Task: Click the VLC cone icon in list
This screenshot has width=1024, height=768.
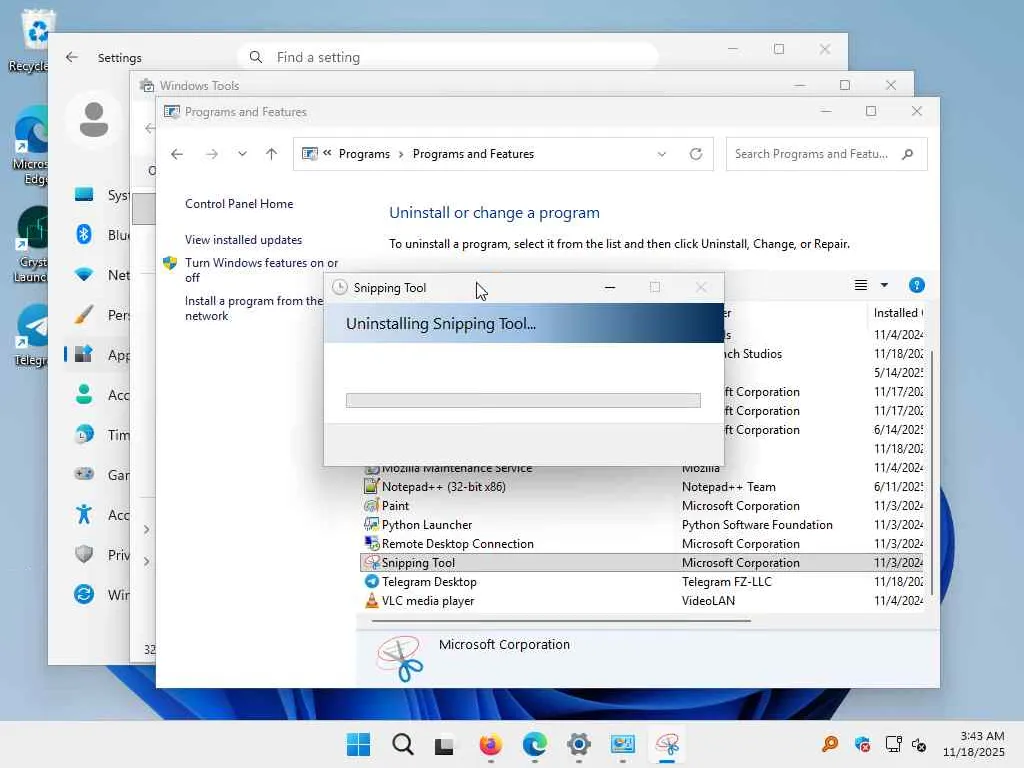Action: click(372, 600)
